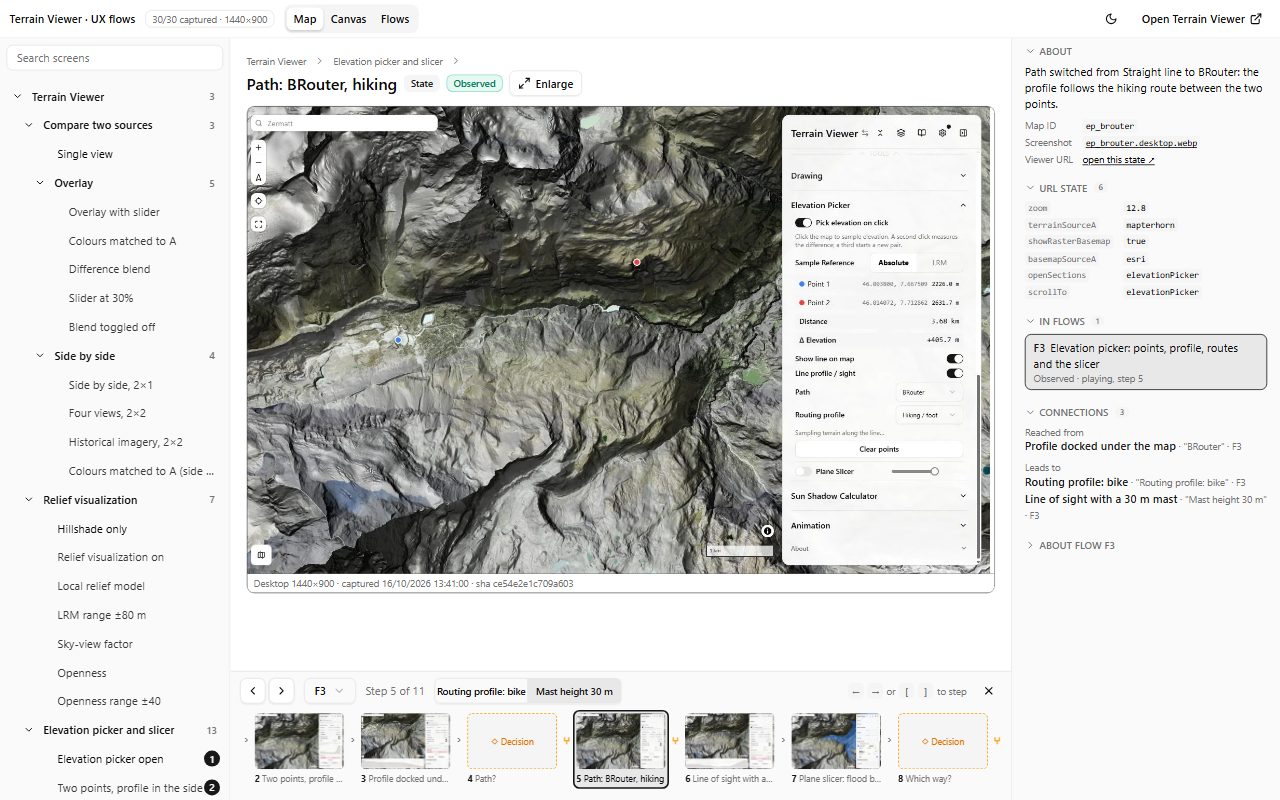Select the Absolute sample reference option
The height and width of the screenshot is (800, 1280).
tap(893, 263)
